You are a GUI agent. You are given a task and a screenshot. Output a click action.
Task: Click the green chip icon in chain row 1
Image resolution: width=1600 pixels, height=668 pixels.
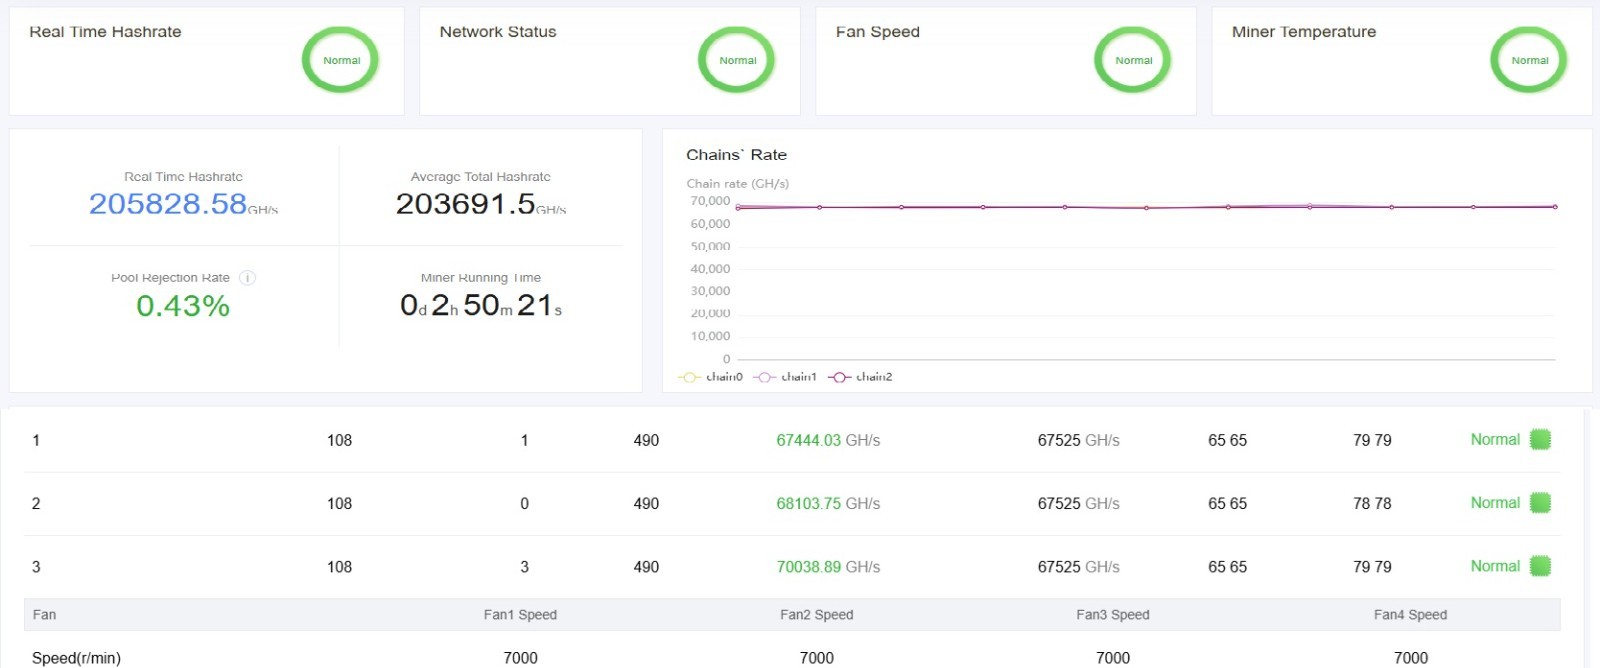(x=1540, y=439)
